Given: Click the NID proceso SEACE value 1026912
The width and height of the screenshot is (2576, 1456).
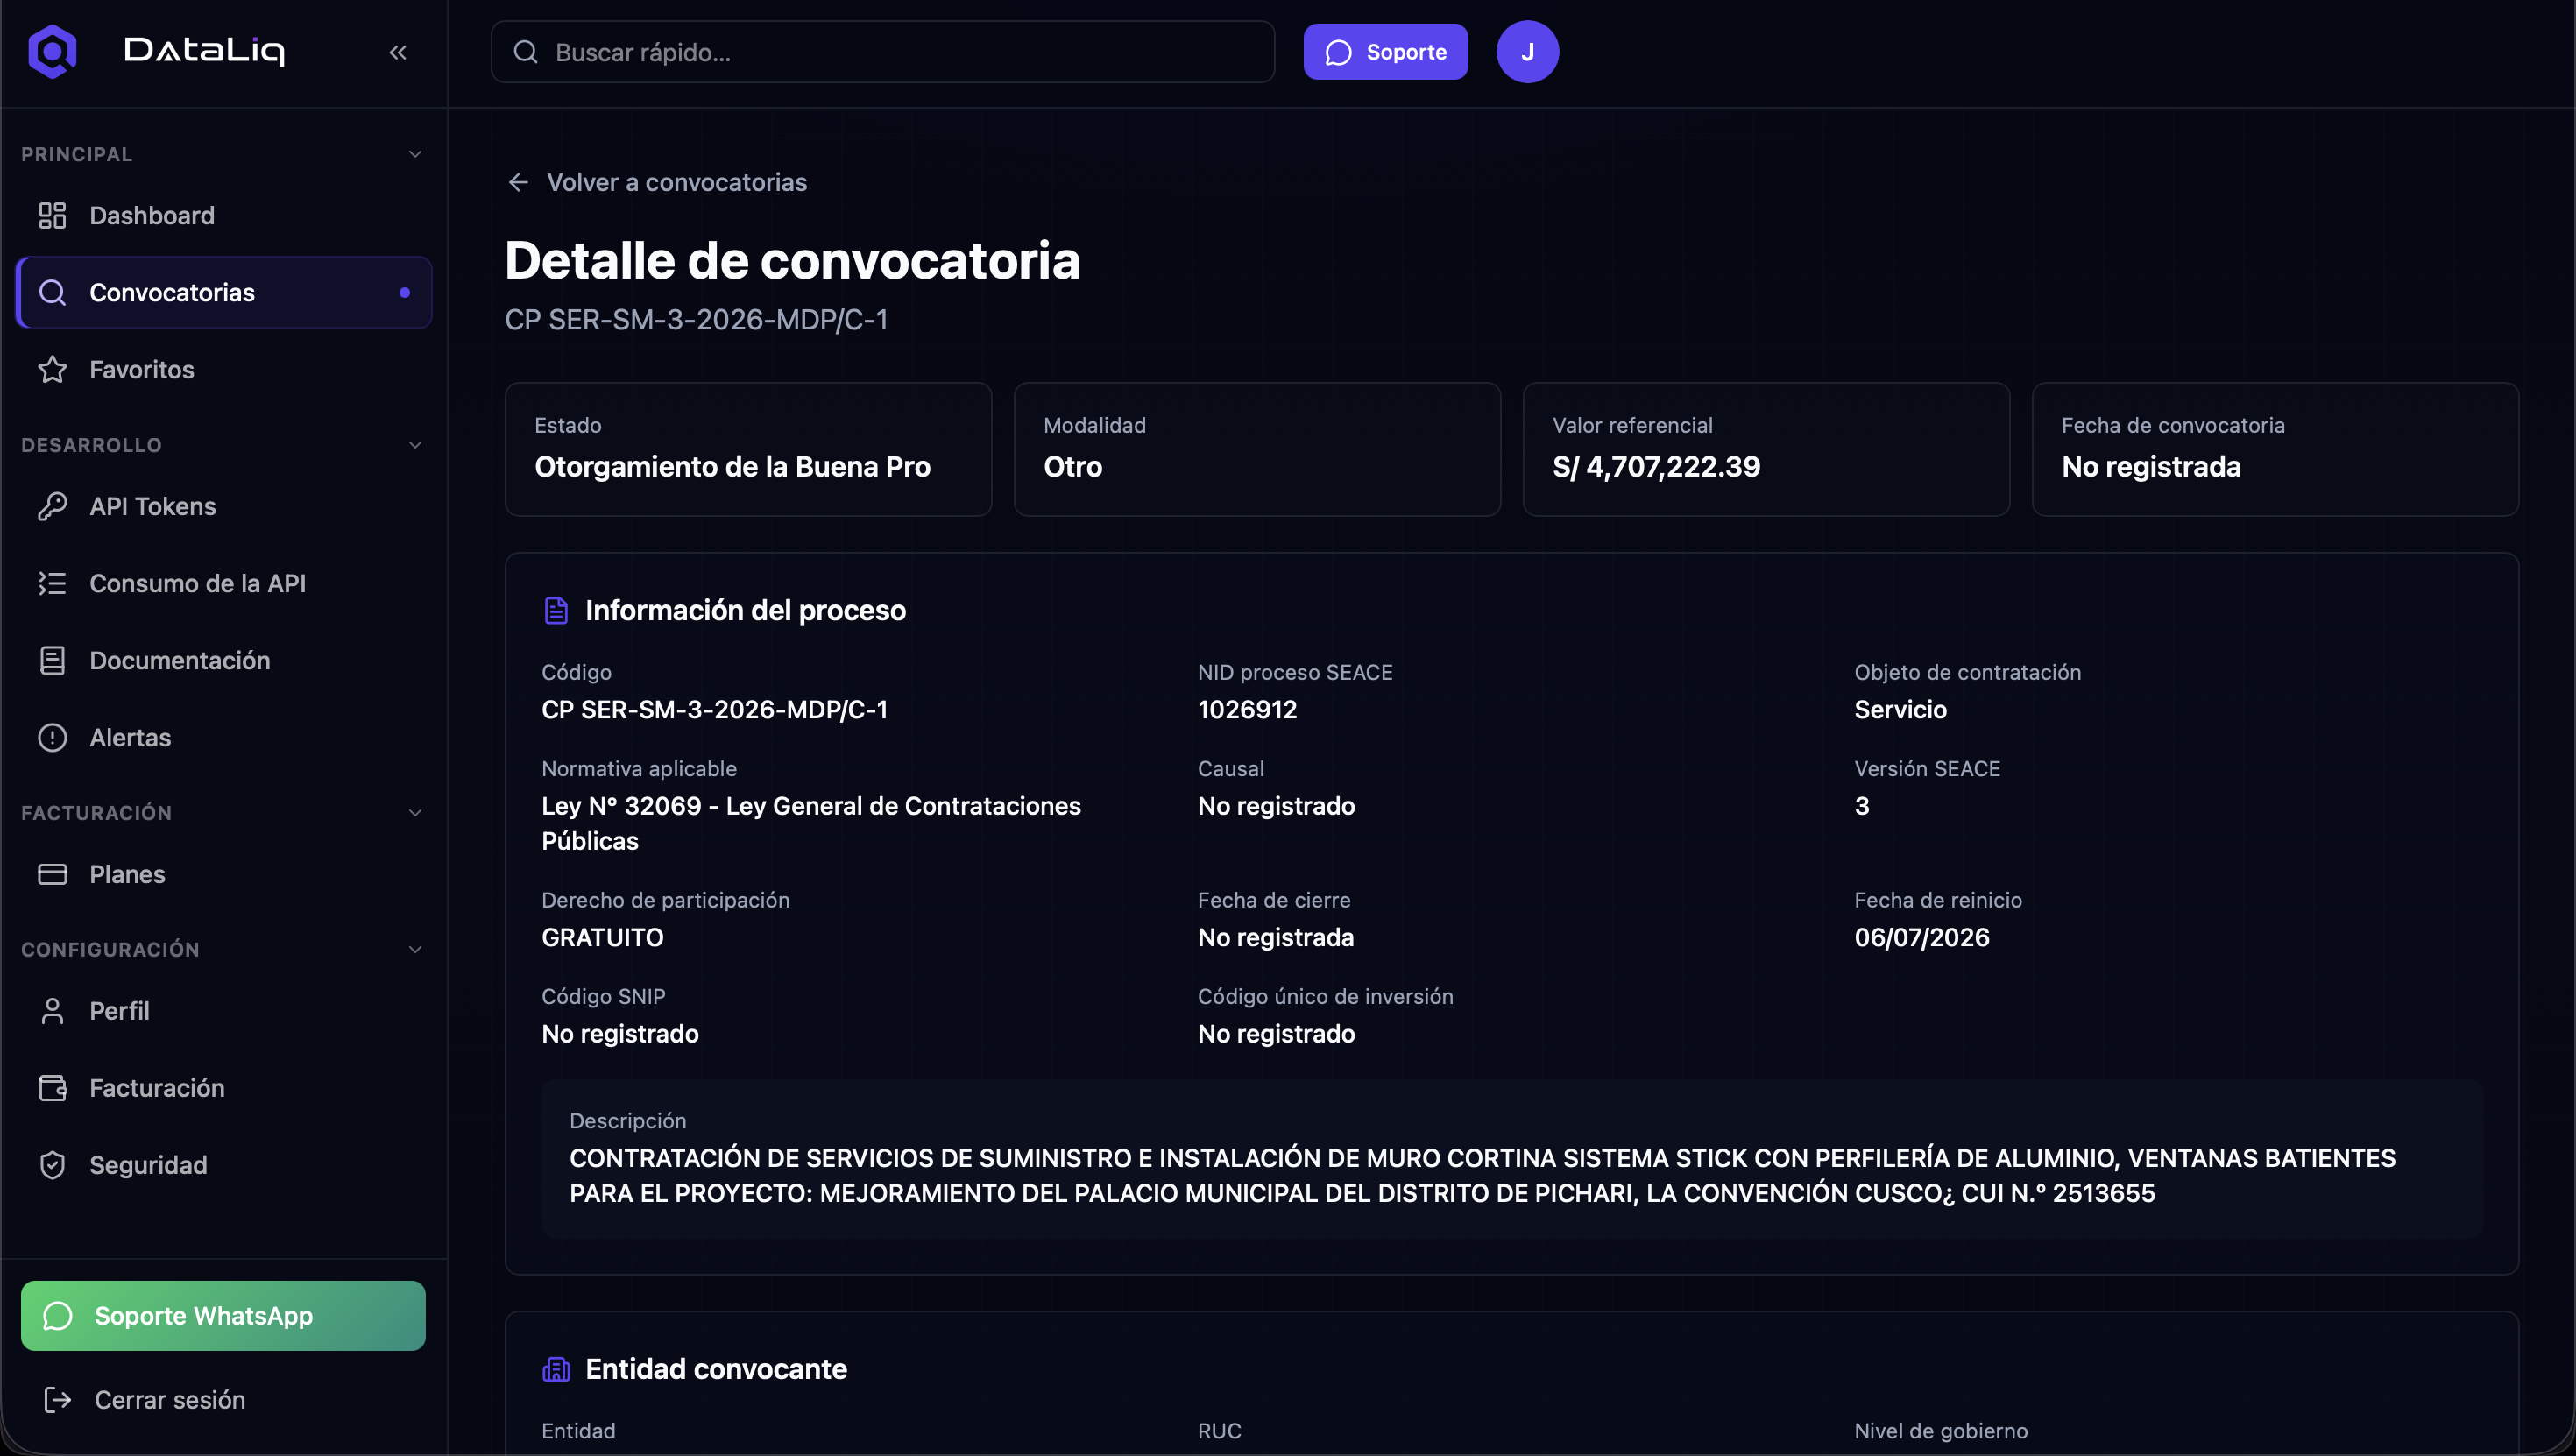Looking at the screenshot, I should tap(1247, 709).
